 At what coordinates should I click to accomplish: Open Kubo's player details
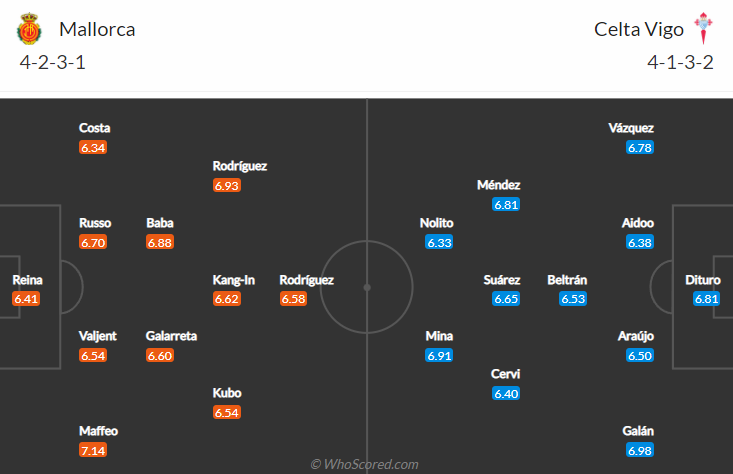(227, 393)
